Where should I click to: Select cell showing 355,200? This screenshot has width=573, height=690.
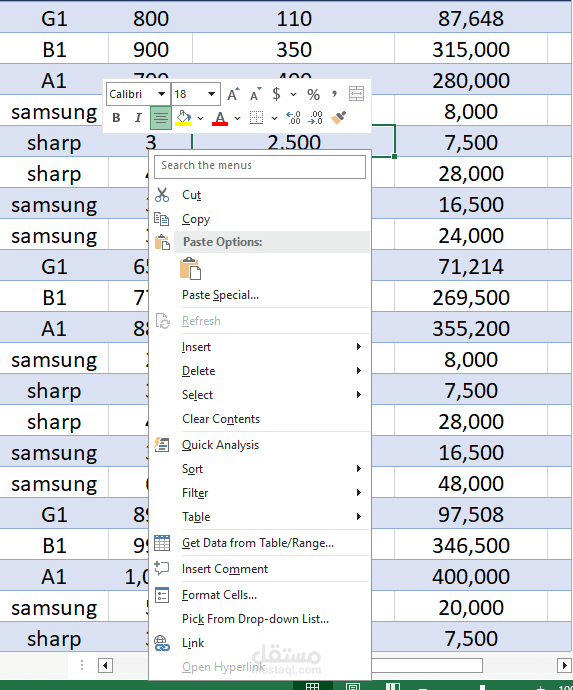(471, 328)
